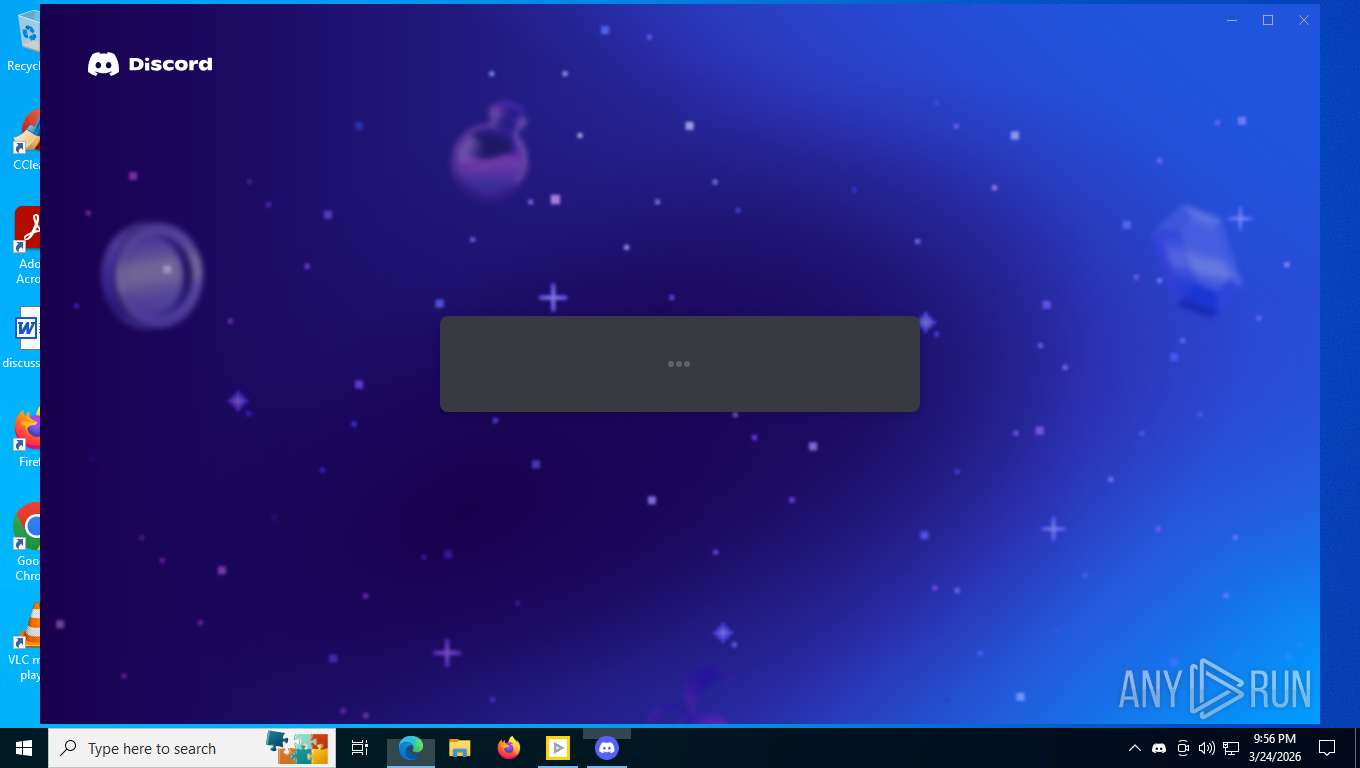This screenshot has width=1360, height=768.
Task: Open File Explorer from the taskbar
Action: click(460, 748)
